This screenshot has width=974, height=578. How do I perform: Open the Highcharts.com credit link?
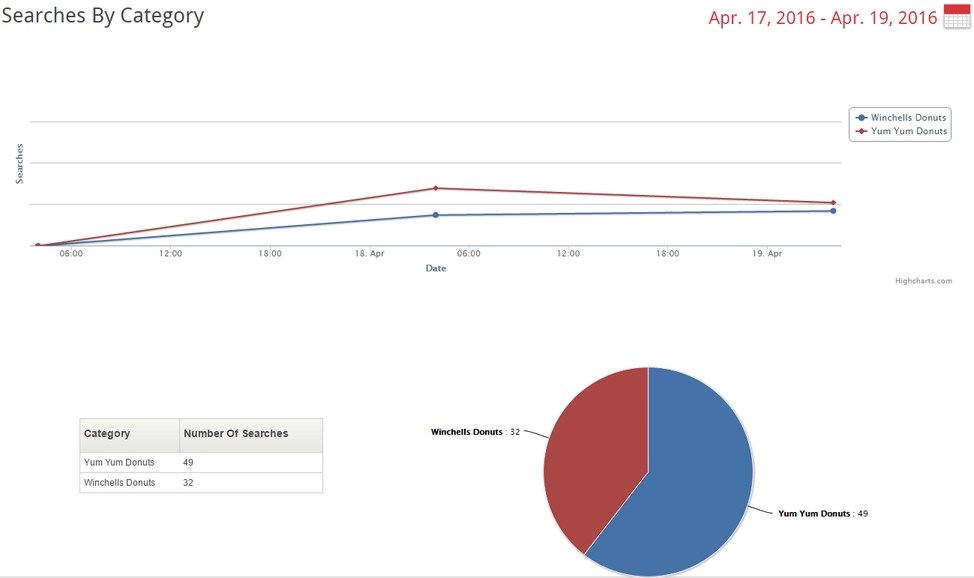[923, 281]
